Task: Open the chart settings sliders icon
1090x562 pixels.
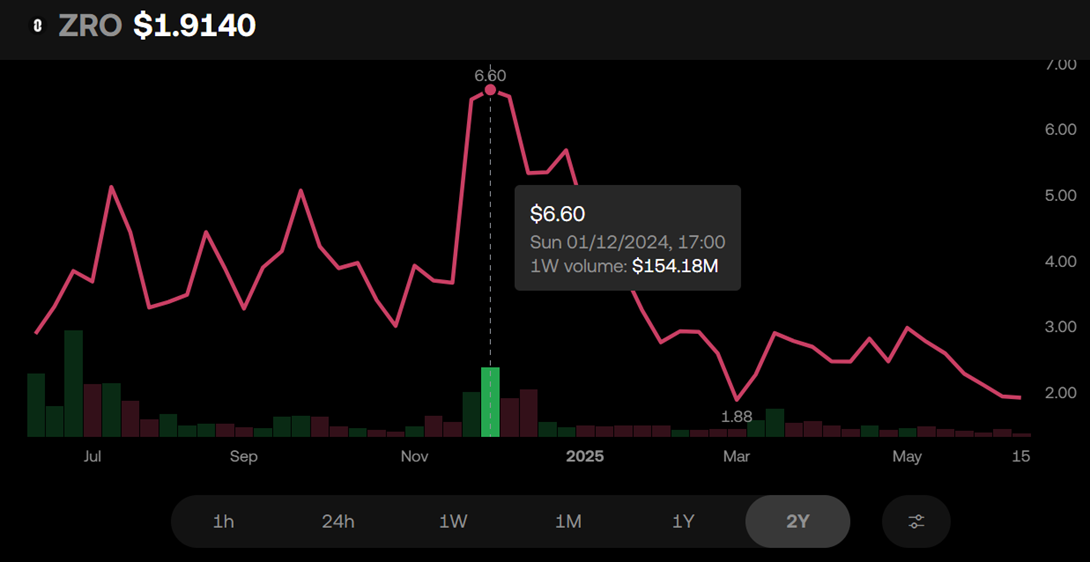Action: [x=916, y=521]
